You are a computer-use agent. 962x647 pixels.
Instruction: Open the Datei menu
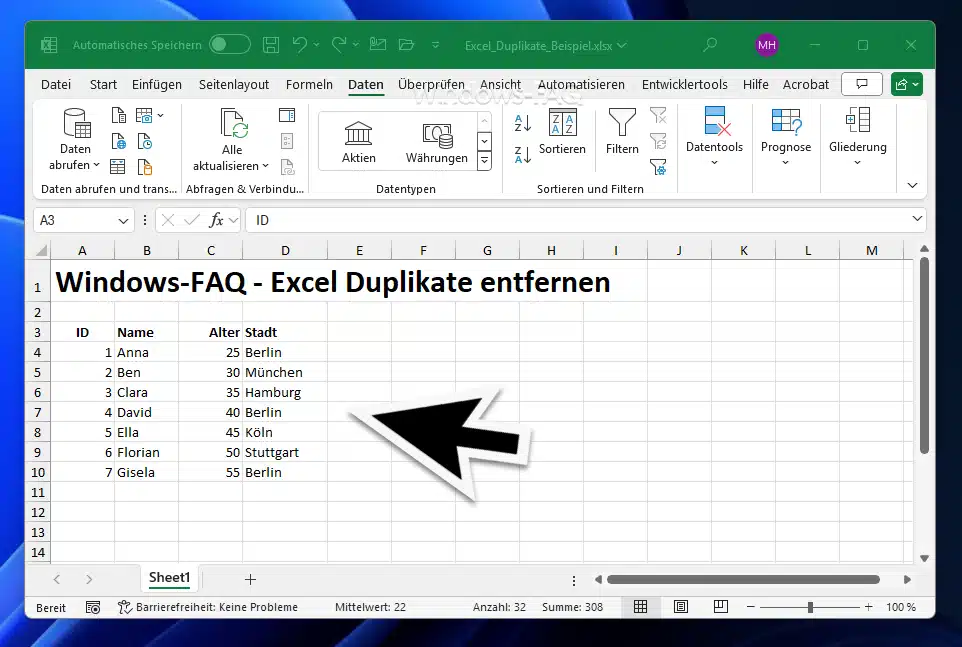coord(56,85)
